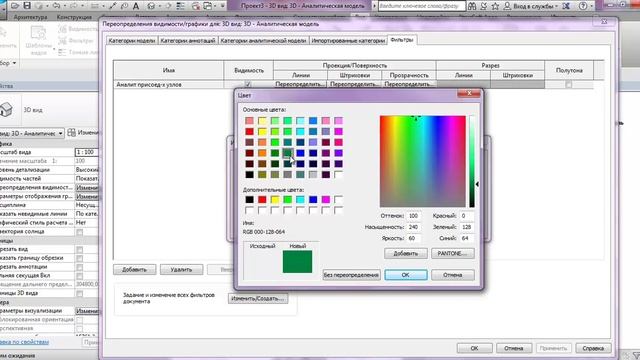Click the 3D вид house icon in properties
This screenshot has width=640, height=360.
pos(6,109)
